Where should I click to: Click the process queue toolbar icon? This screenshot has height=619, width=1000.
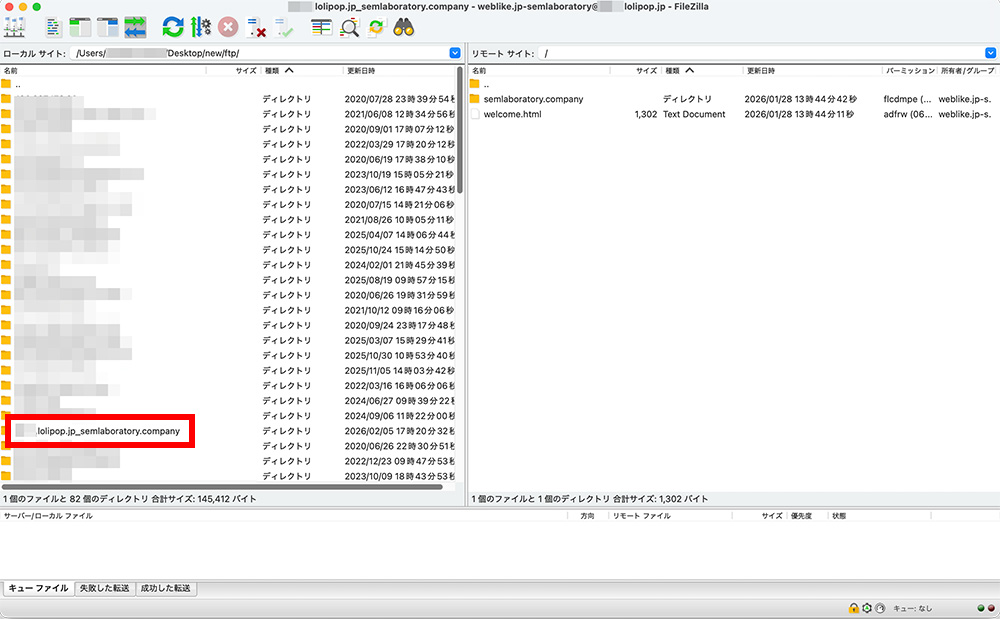(200, 27)
